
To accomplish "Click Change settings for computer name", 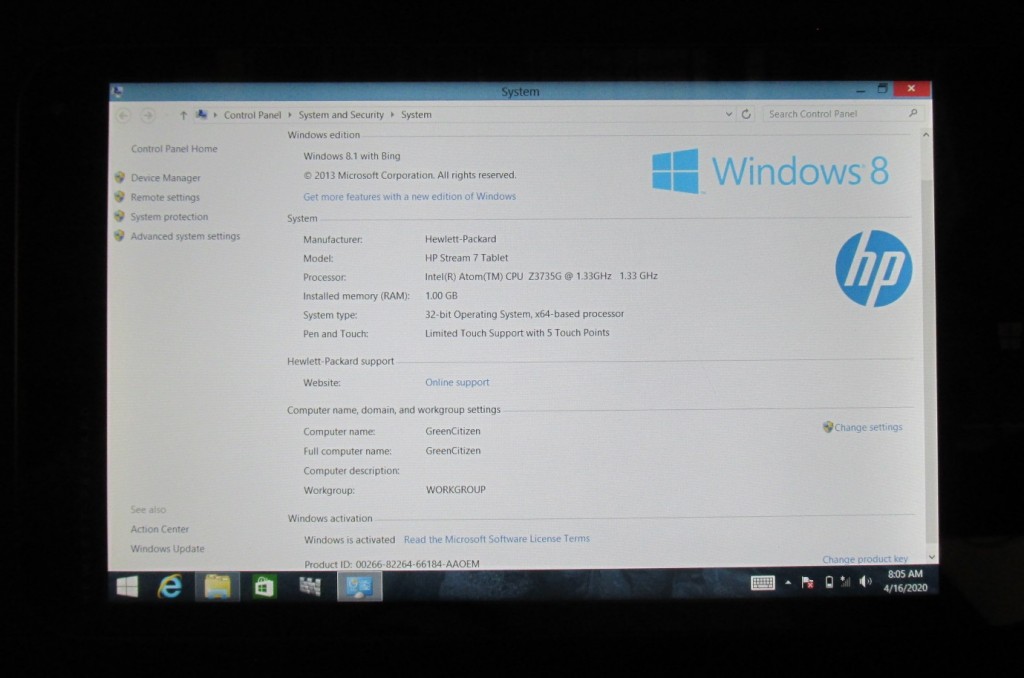I will [867, 427].
